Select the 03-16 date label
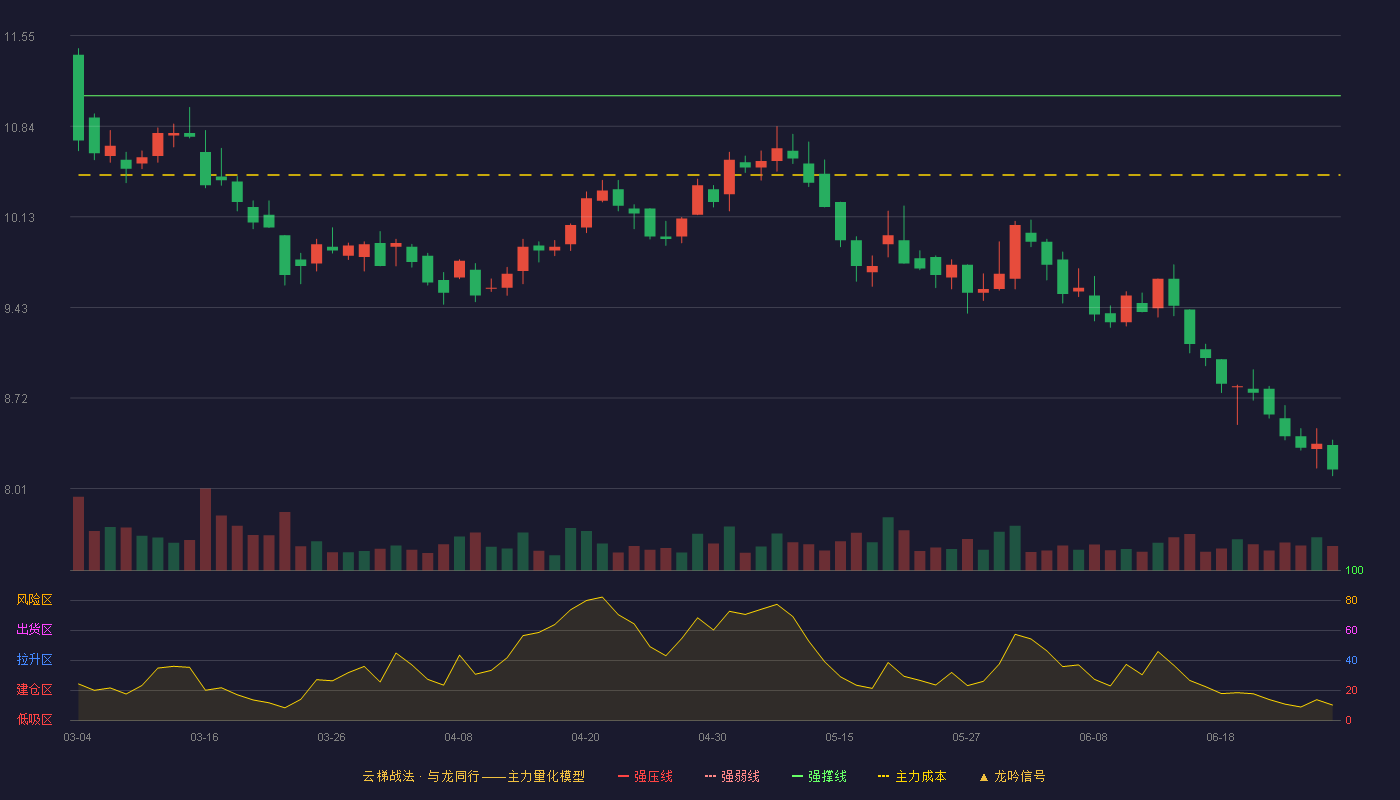Image resolution: width=1400 pixels, height=800 pixels. 204,737
